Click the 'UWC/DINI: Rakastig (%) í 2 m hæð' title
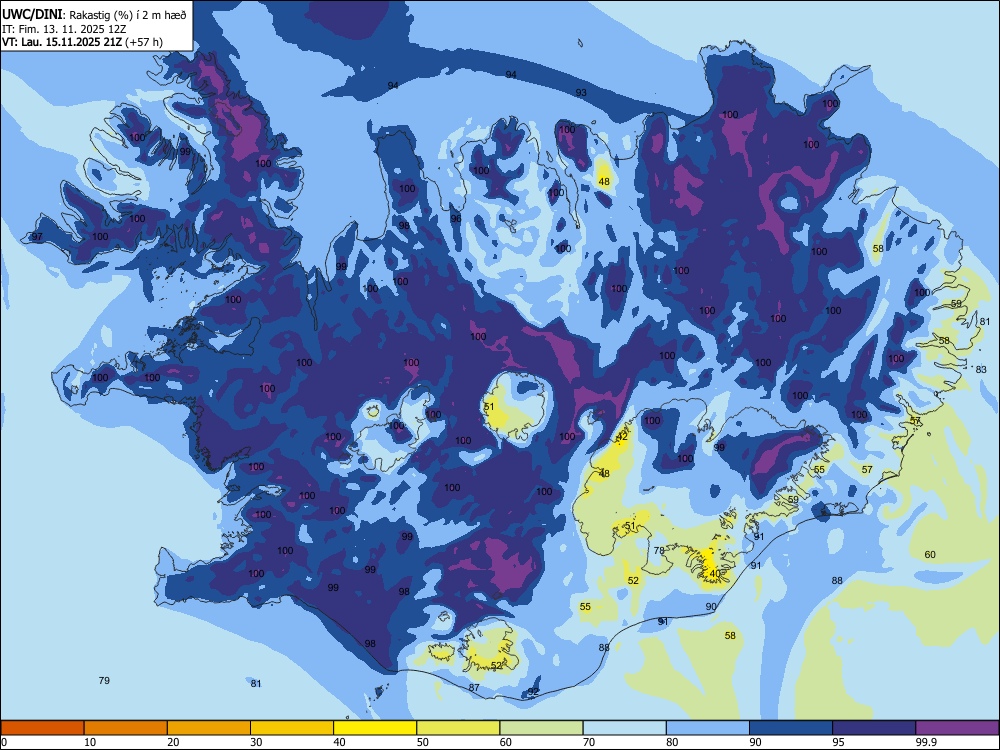 pyautogui.click(x=94, y=14)
